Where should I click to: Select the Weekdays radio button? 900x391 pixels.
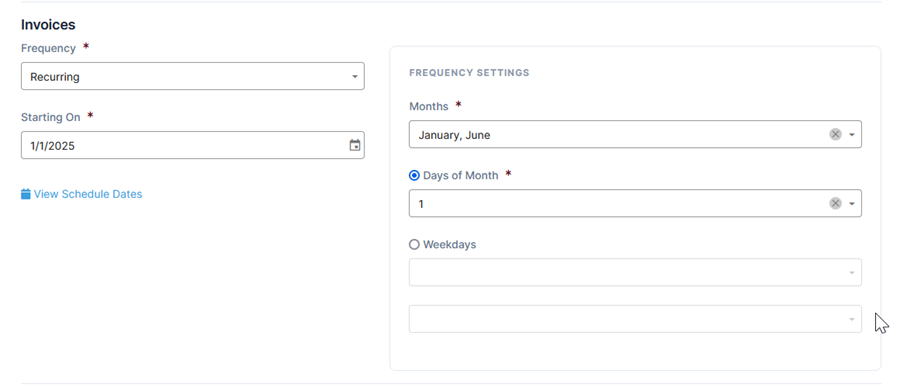[414, 245]
